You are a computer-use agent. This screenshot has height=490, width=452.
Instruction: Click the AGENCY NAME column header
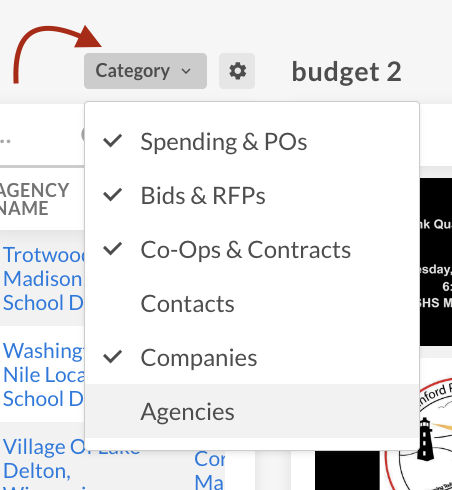click(x=34, y=199)
